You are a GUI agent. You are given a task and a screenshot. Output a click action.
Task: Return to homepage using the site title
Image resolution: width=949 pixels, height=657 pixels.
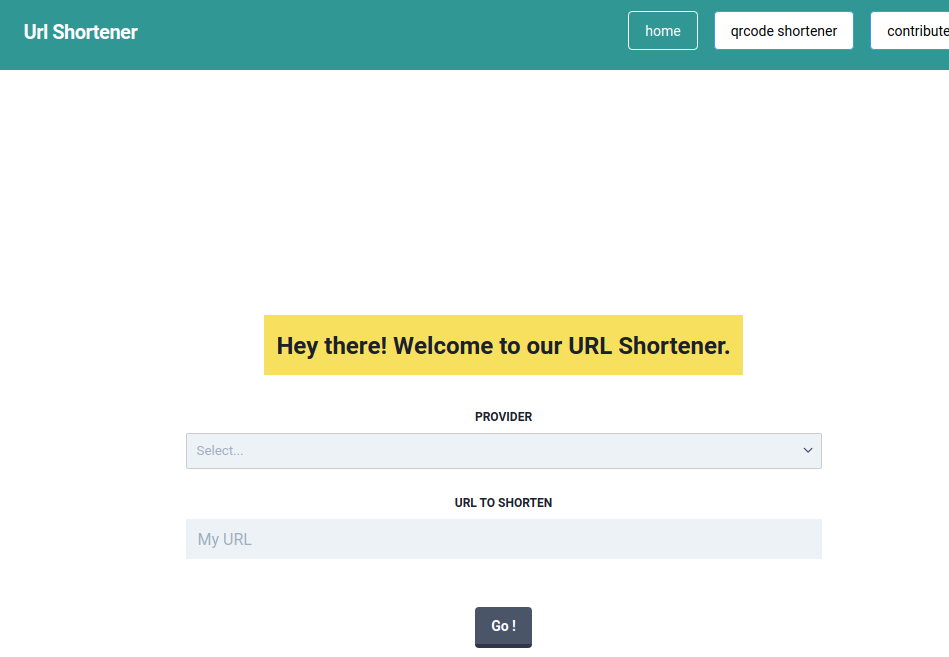click(x=80, y=31)
